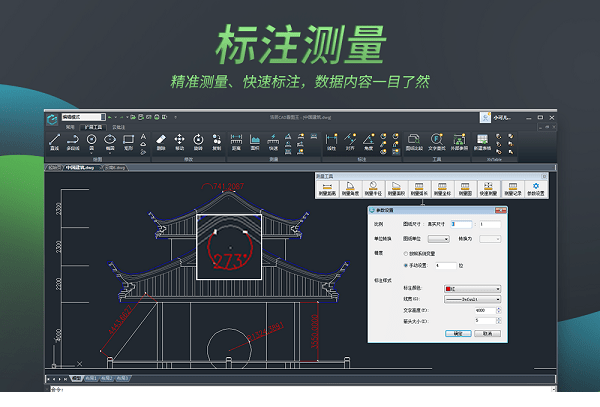The image size is (600, 407).
Task: Click the application logo menu button
Action: [x=52, y=120]
